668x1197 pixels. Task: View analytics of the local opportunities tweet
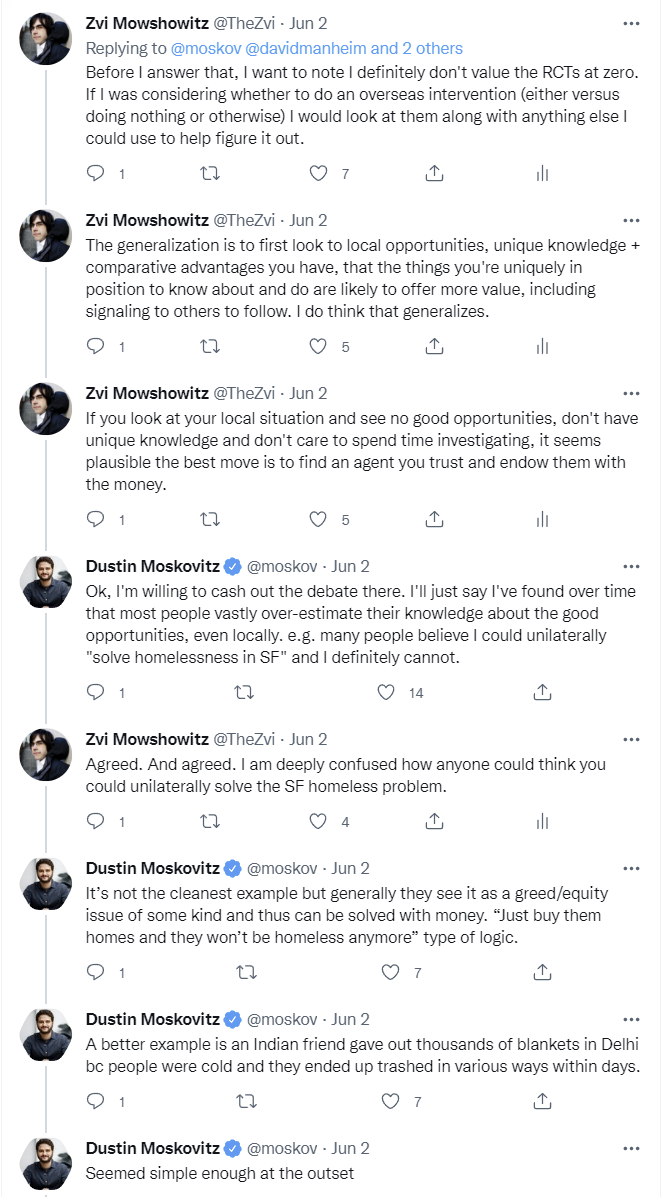tap(542, 347)
